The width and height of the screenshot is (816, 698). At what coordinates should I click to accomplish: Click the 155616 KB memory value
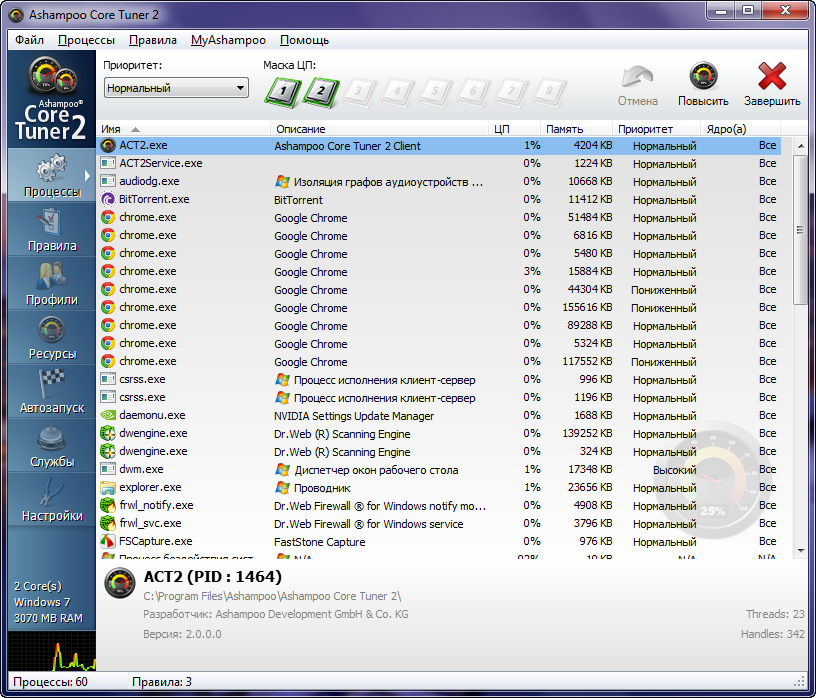click(x=587, y=308)
